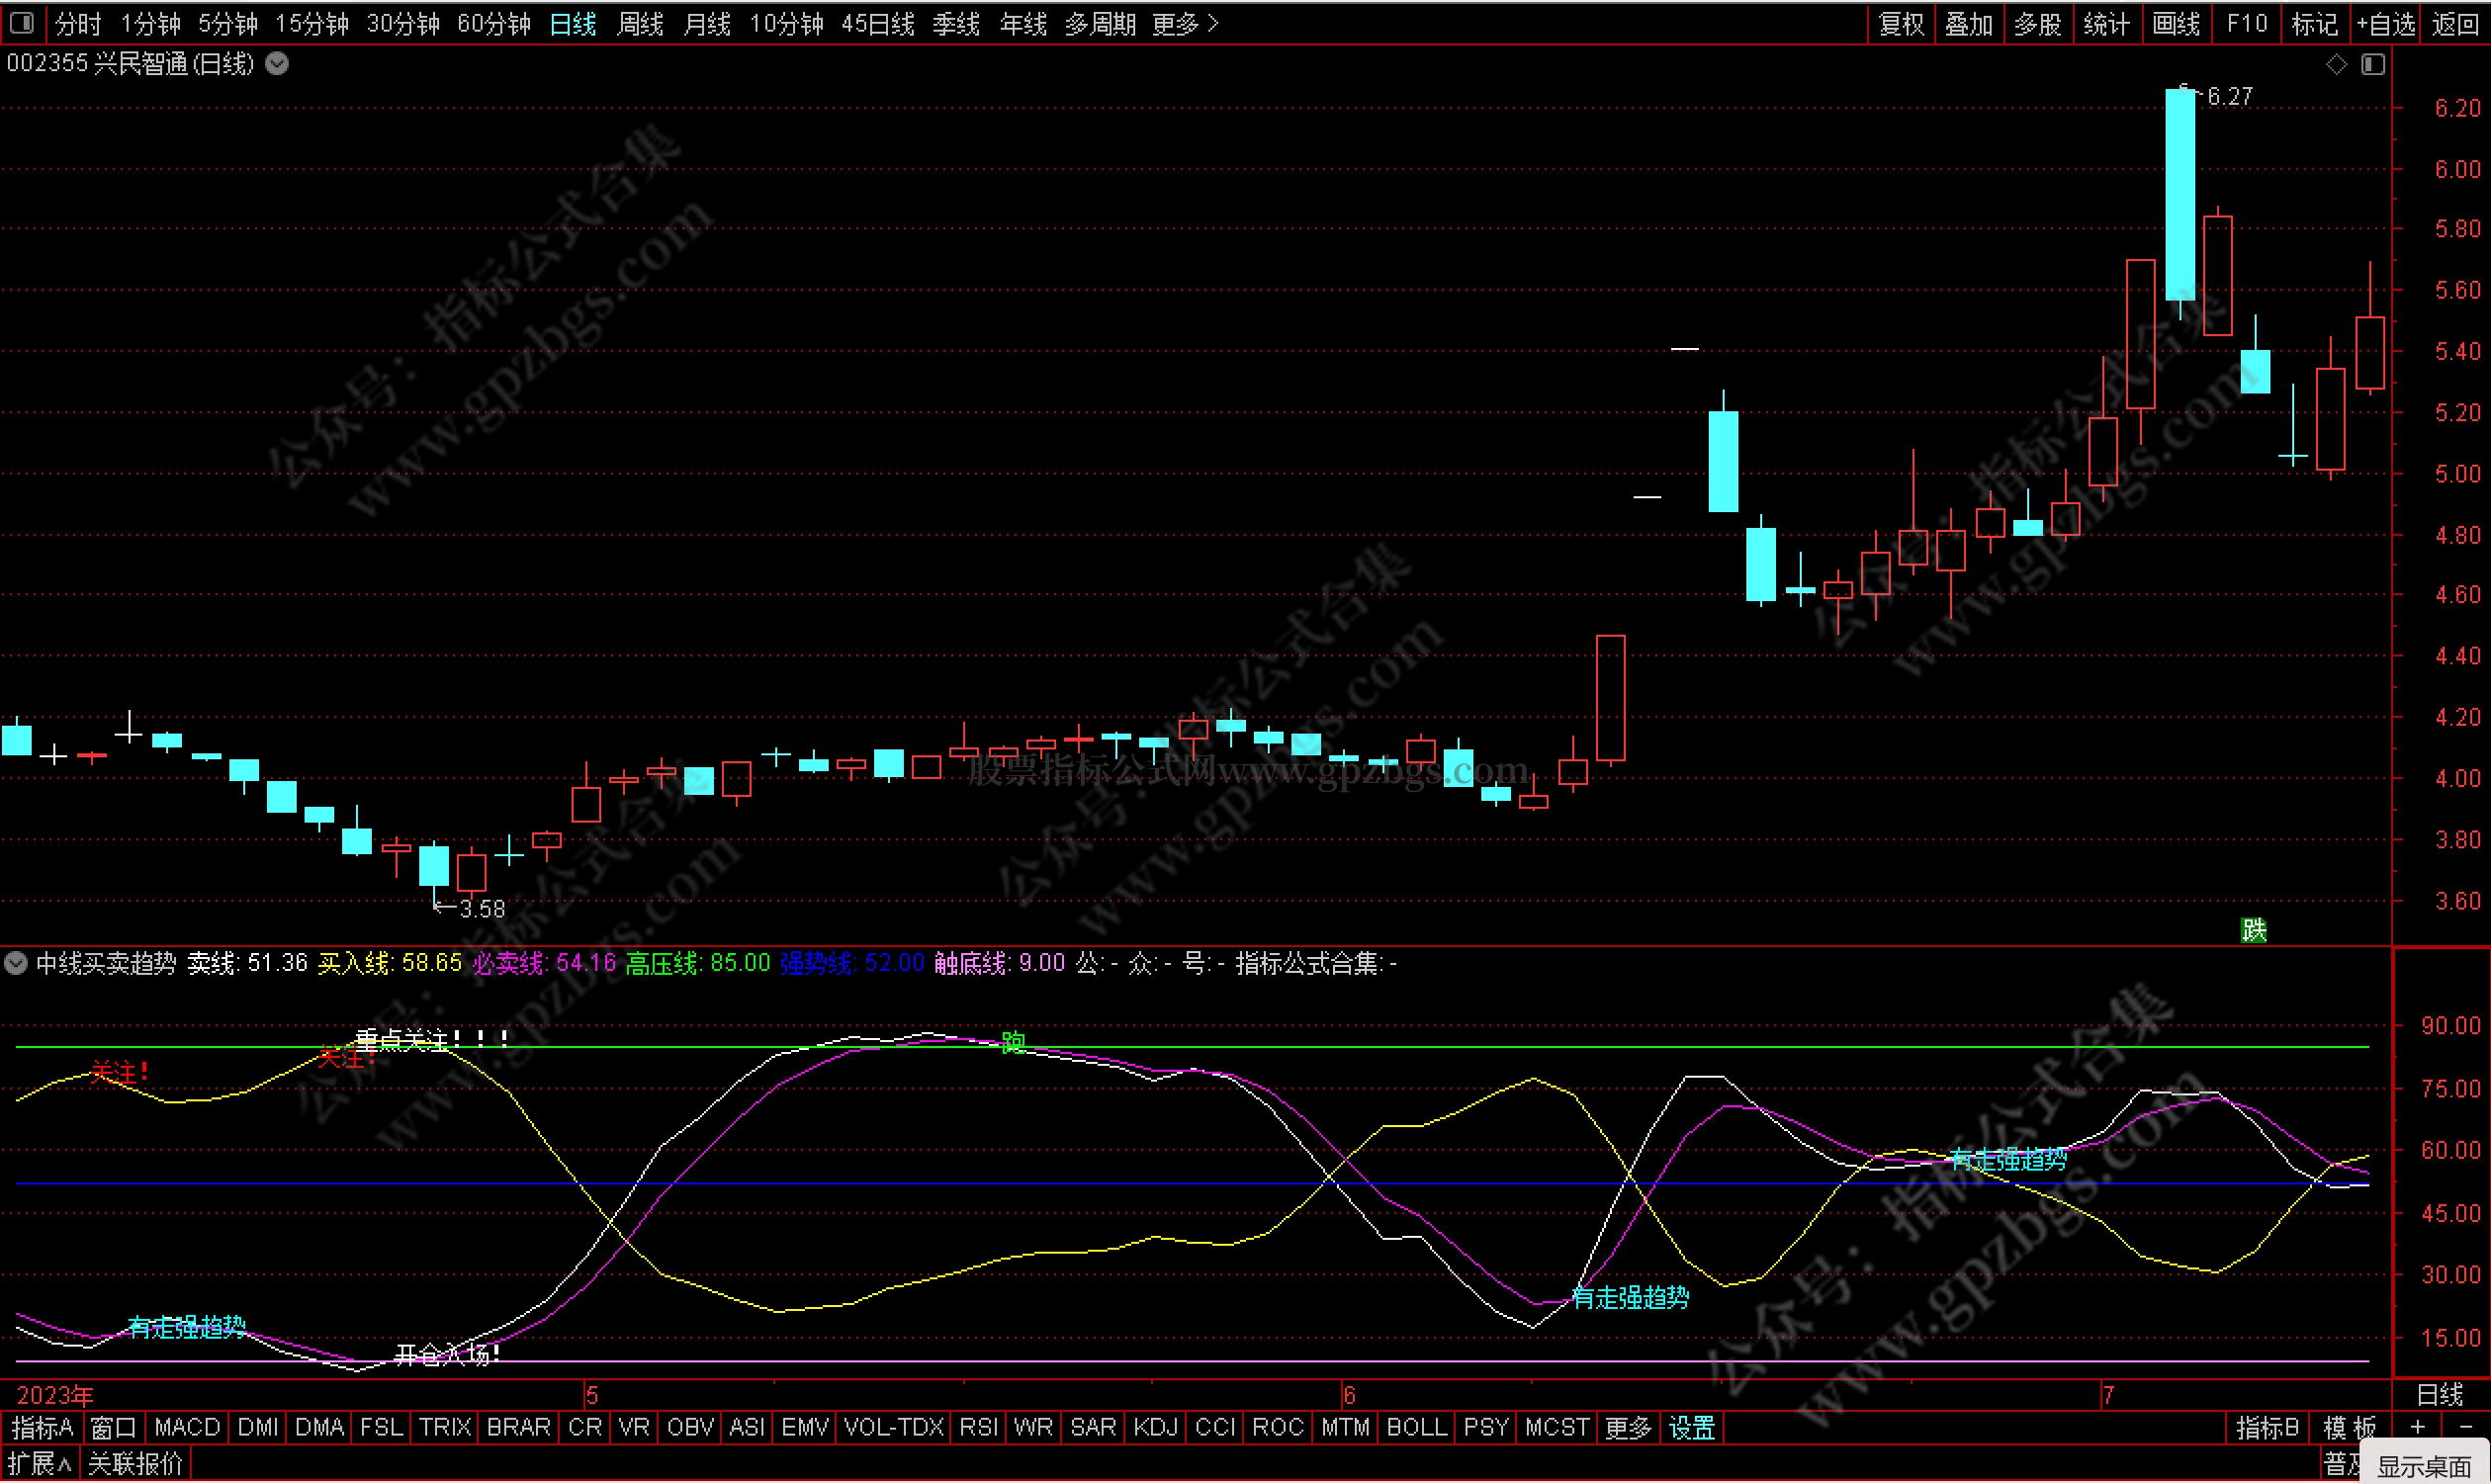2491x1484 pixels.
Task: Switch to 年线 yearly chart
Action: point(1023,23)
